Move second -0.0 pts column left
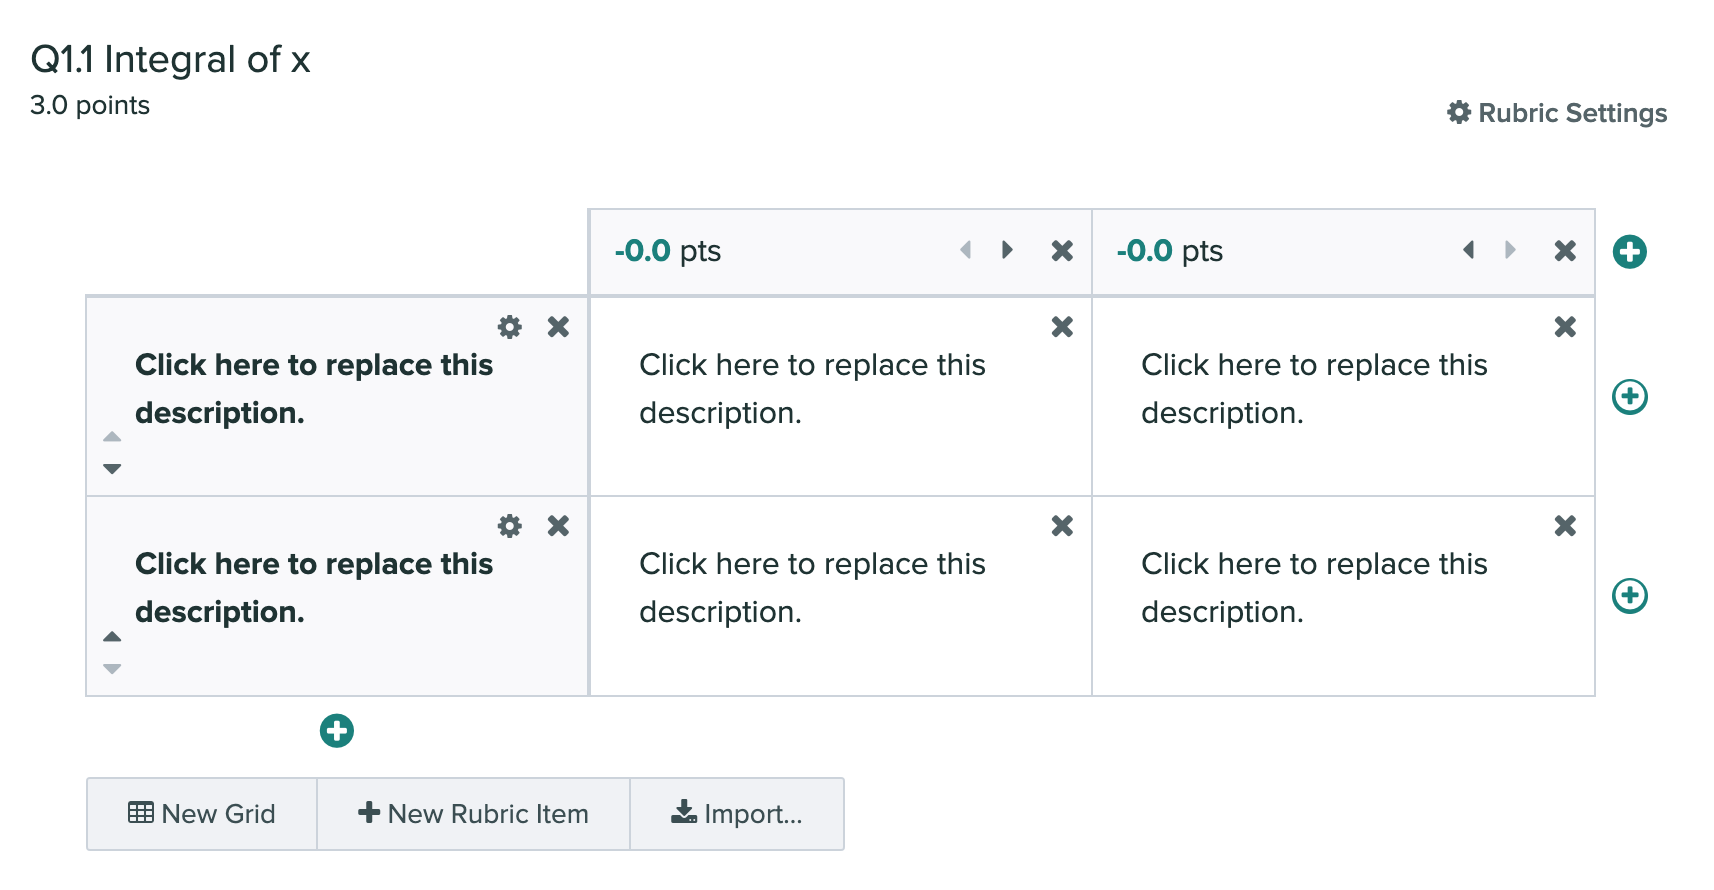 point(1468,250)
